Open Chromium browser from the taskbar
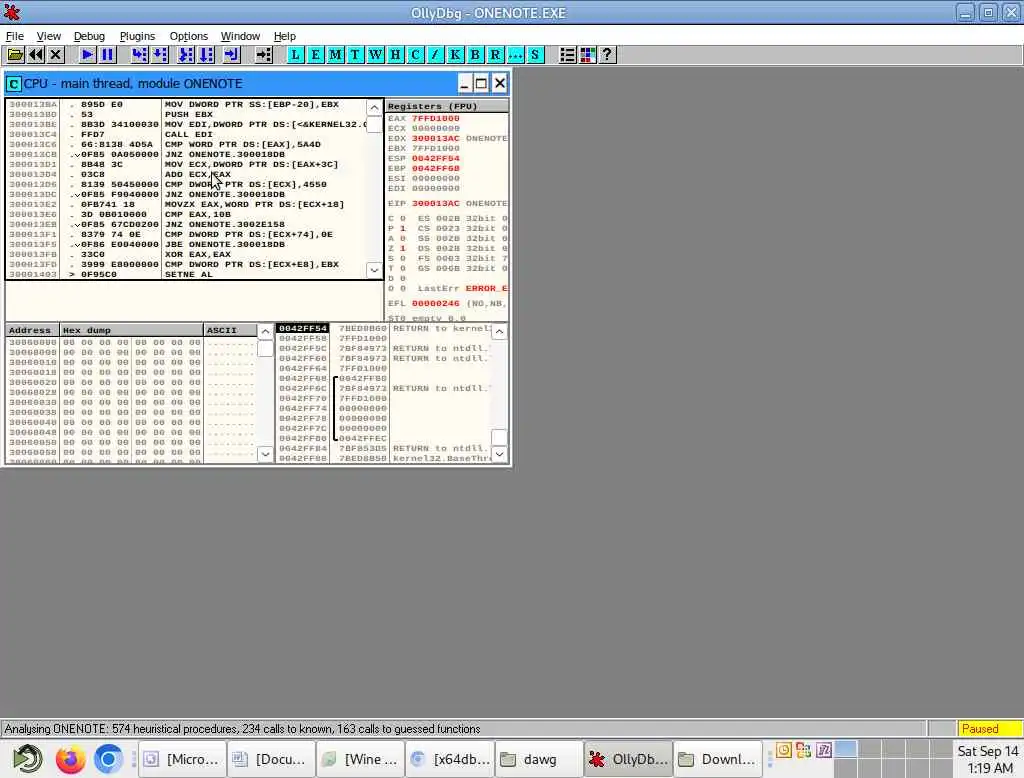Viewport: 1024px width, 778px height. click(x=108, y=759)
